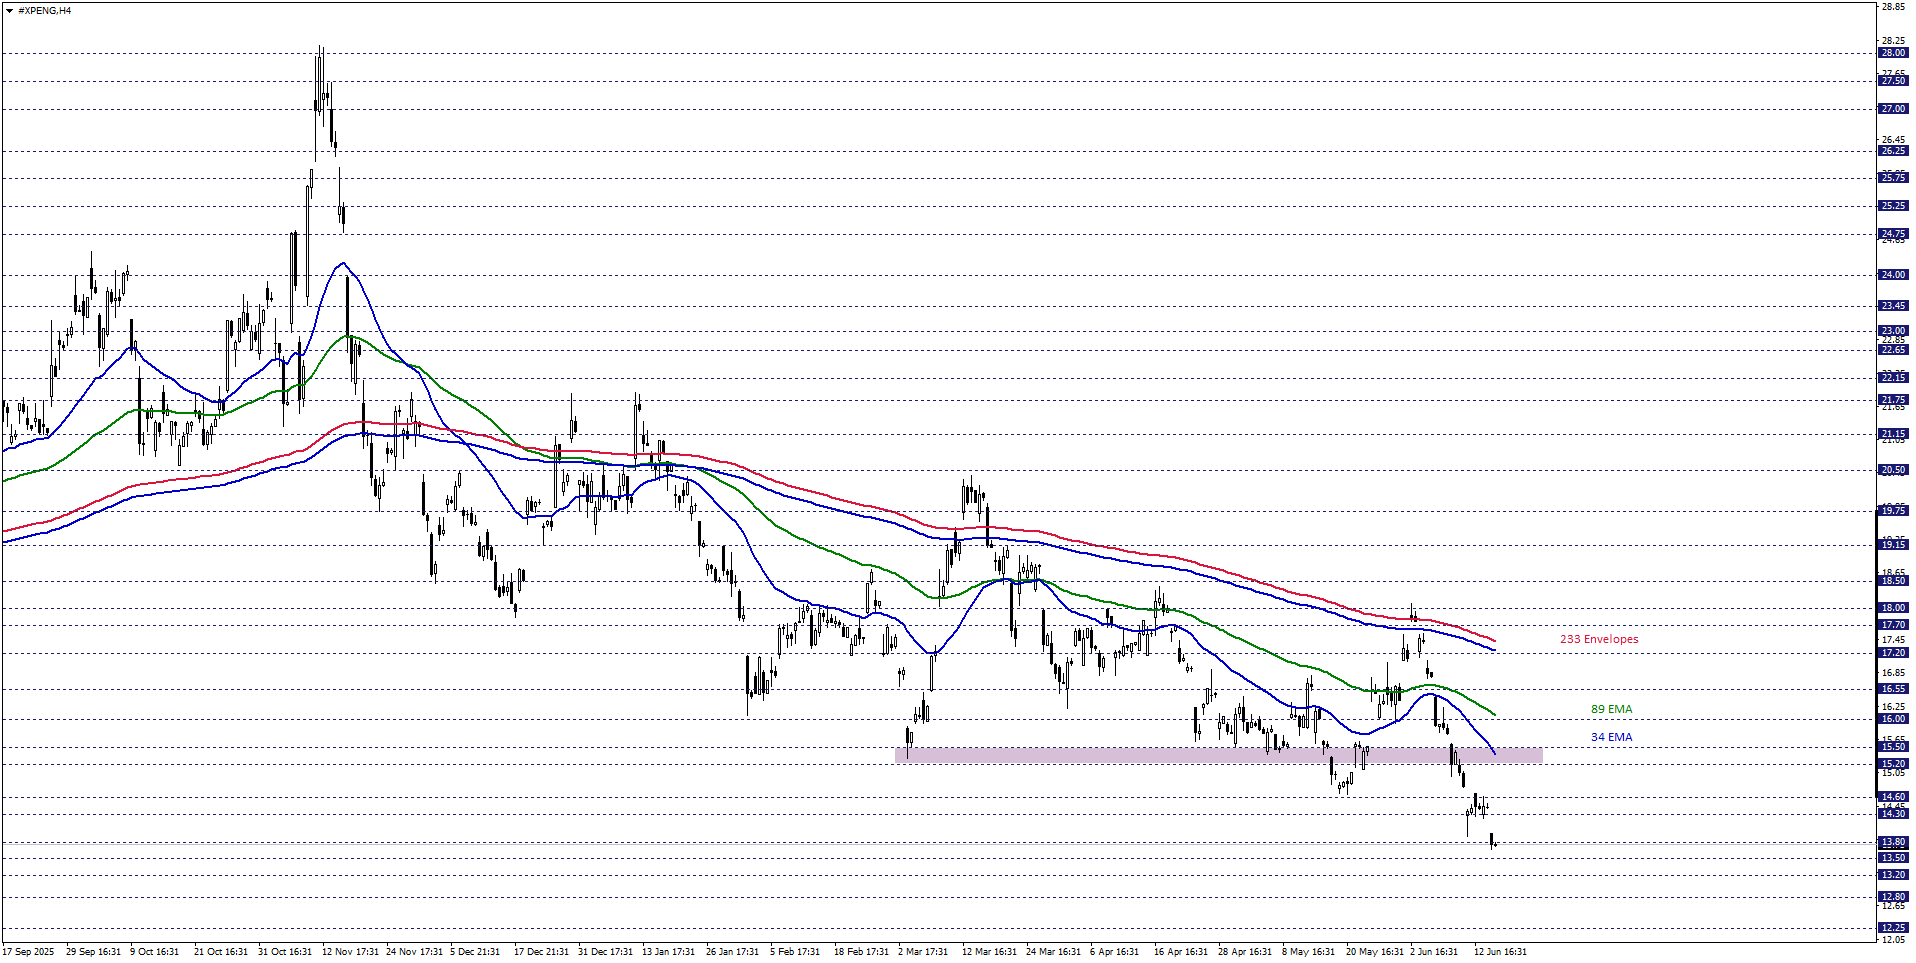Click the 20.50 price level label
The width and height of the screenshot is (1916, 963).
(x=1893, y=470)
